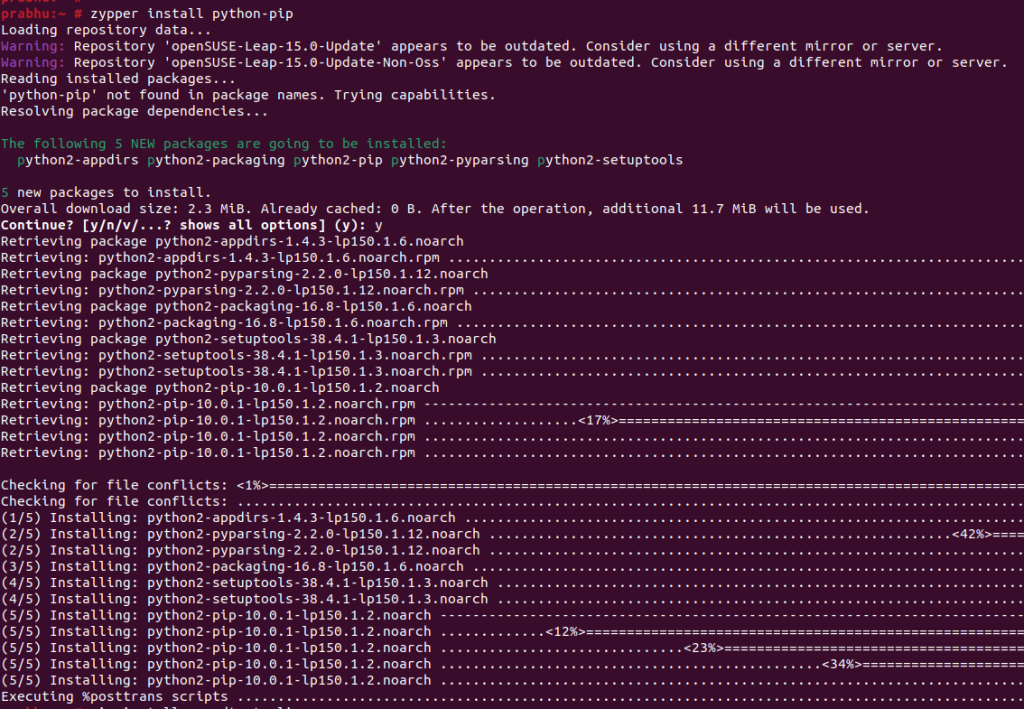Select the 'Reading installed packages...' line
Image resolution: width=1024 pixels, height=709 pixels.
(118, 79)
